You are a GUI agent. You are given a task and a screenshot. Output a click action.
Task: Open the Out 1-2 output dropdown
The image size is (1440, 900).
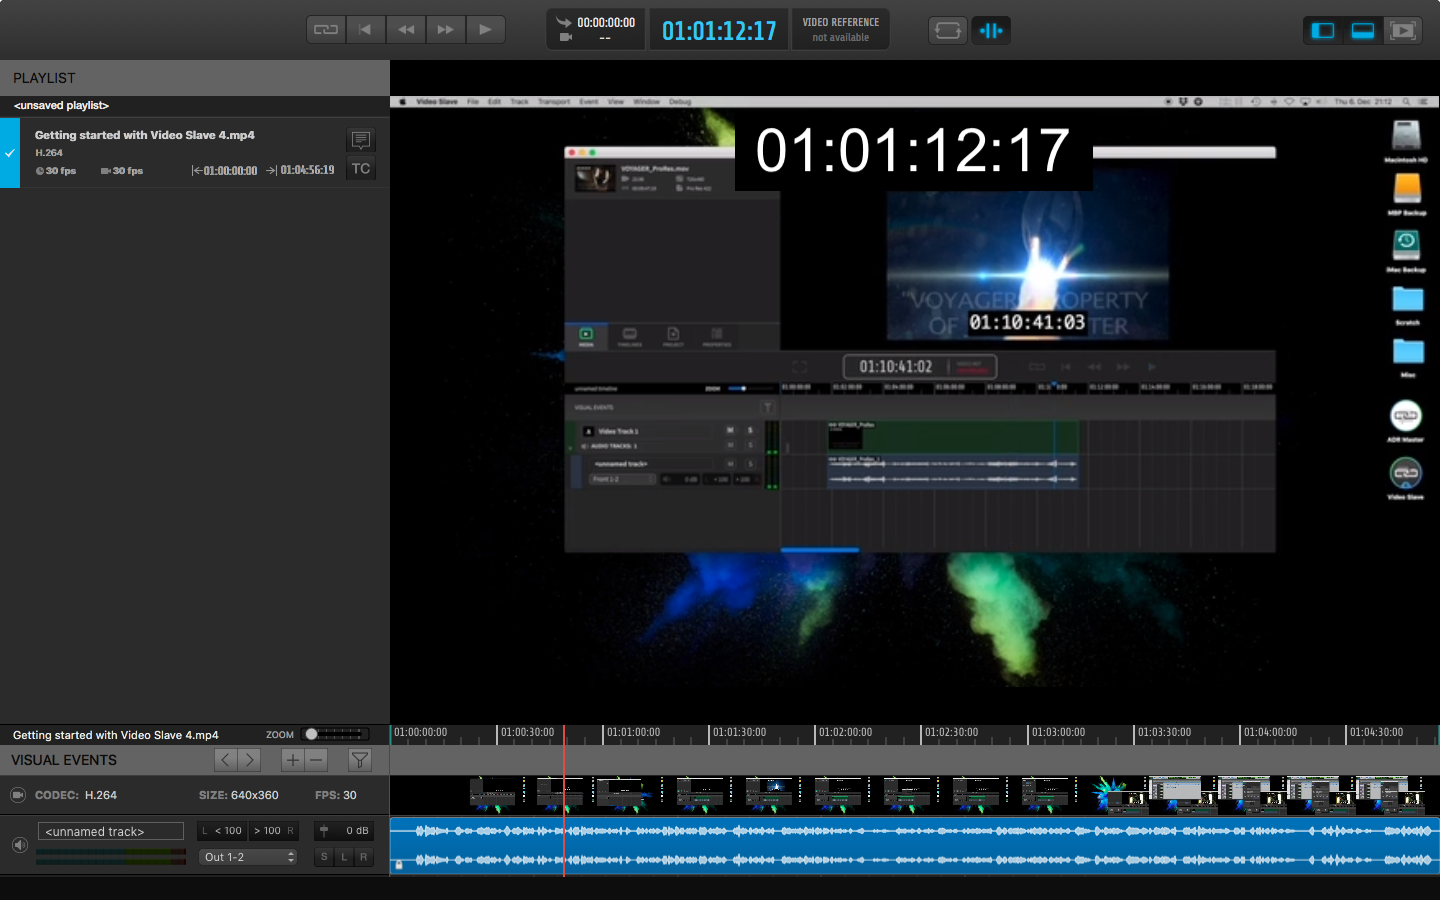pyautogui.click(x=248, y=857)
